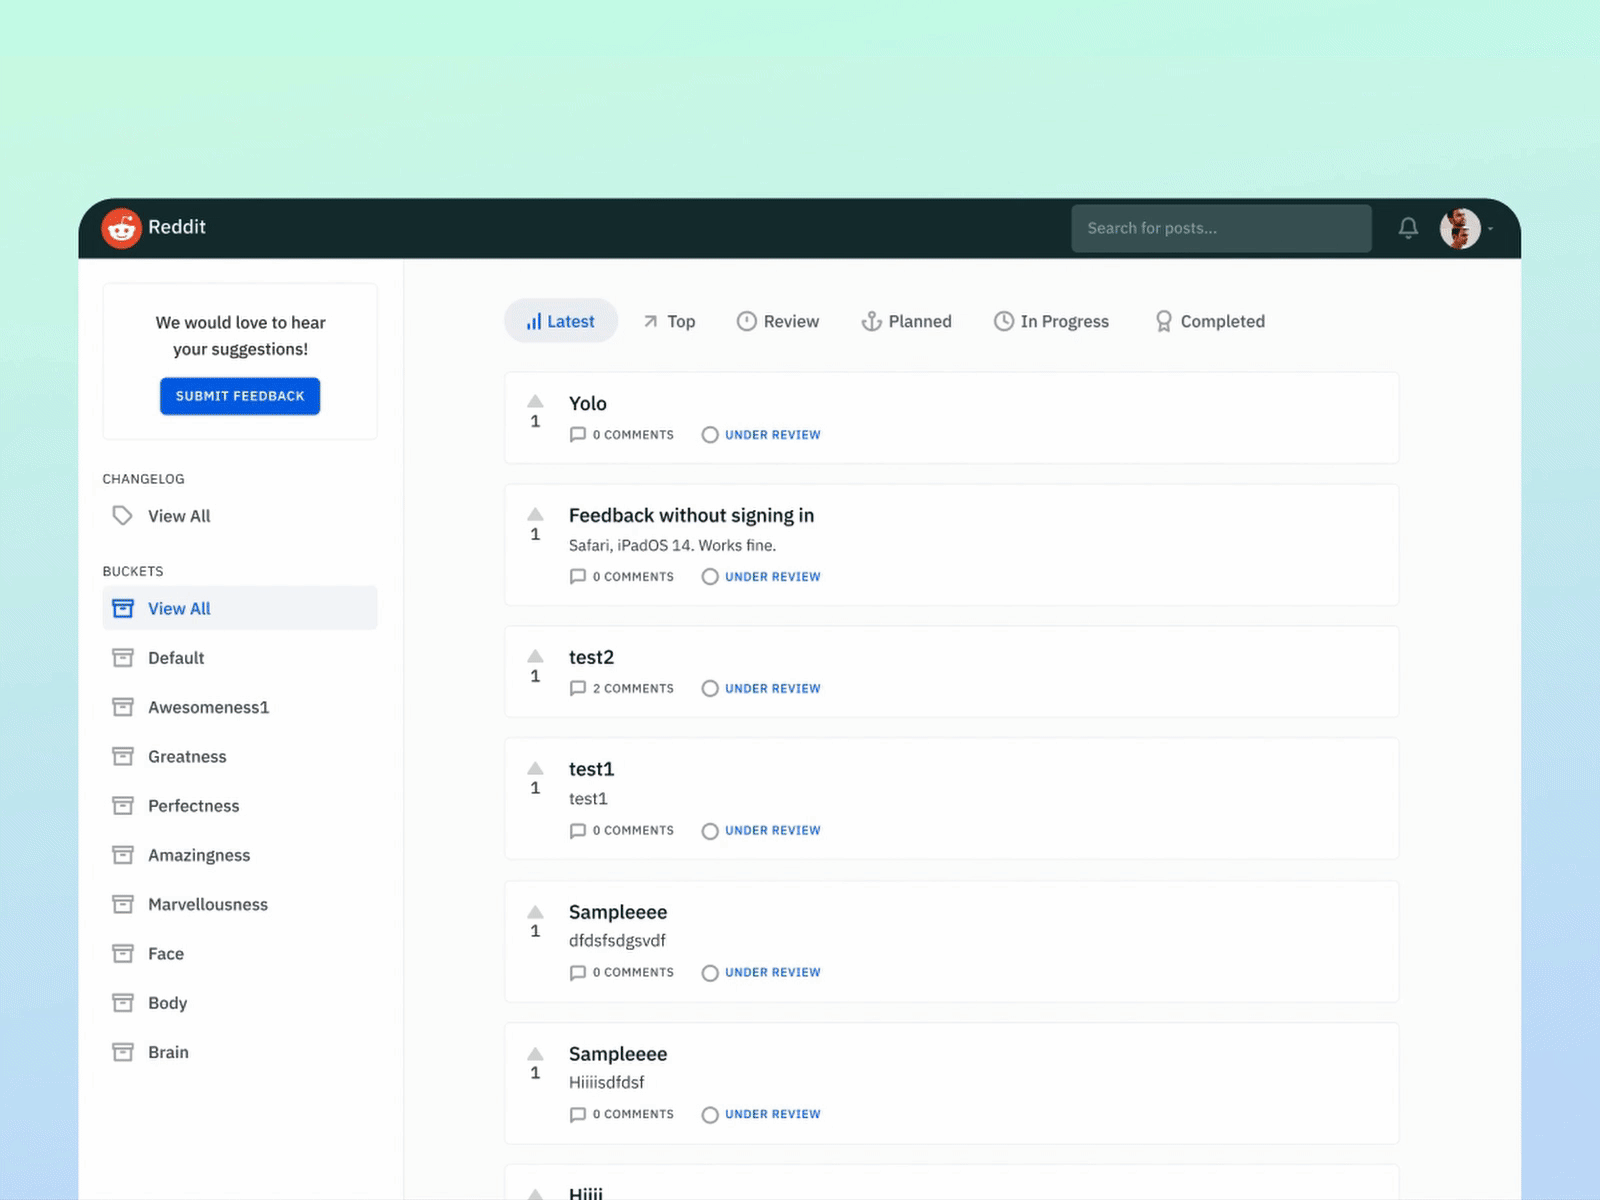Open the Marvellousness bucket
This screenshot has width=1600, height=1200.
coord(208,904)
